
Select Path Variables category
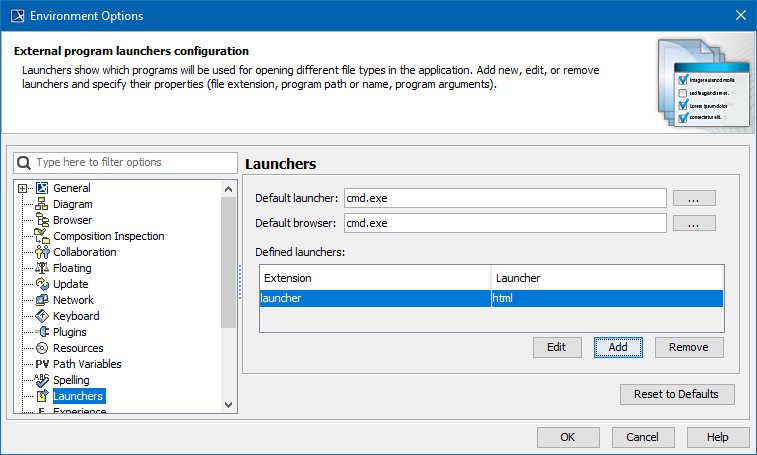coord(87,364)
